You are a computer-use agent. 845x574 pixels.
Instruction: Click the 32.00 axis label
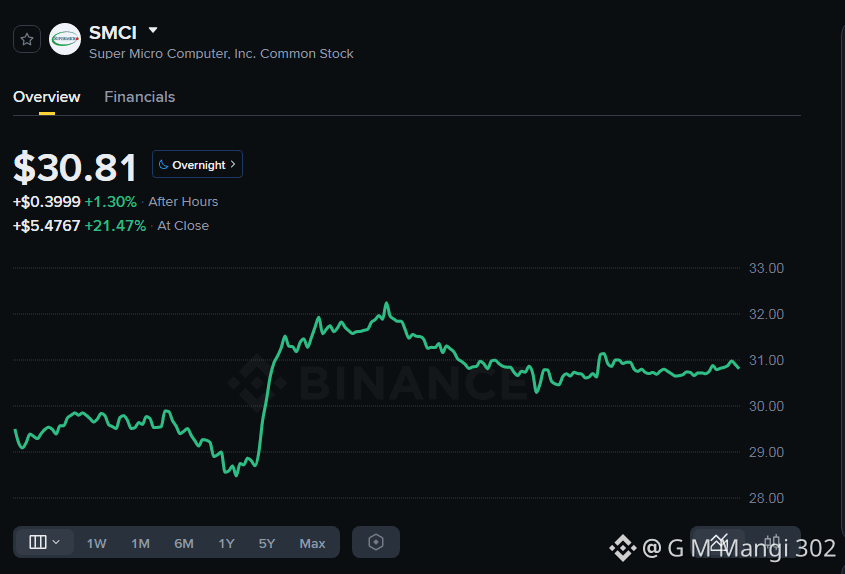(x=766, y=314)
